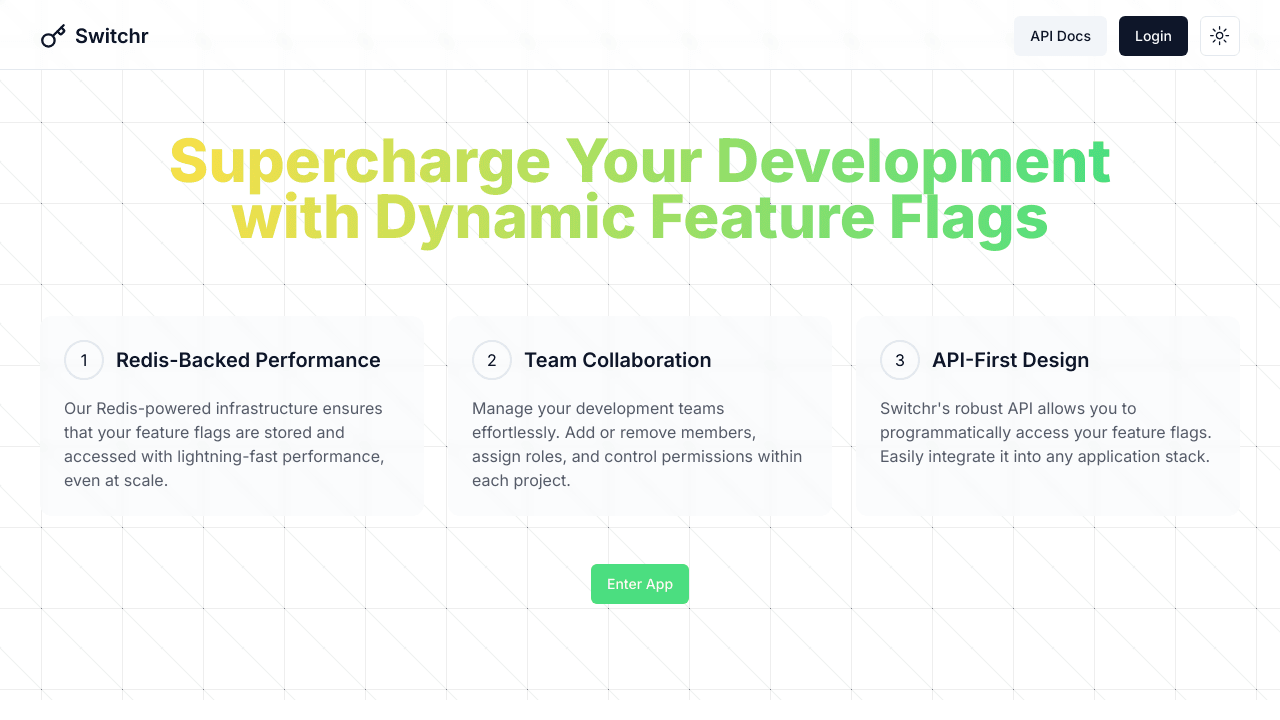Viewport: 1280px width, 720px height.
Task: Click the Switchr key logo icon
Action: pos(53,36)
